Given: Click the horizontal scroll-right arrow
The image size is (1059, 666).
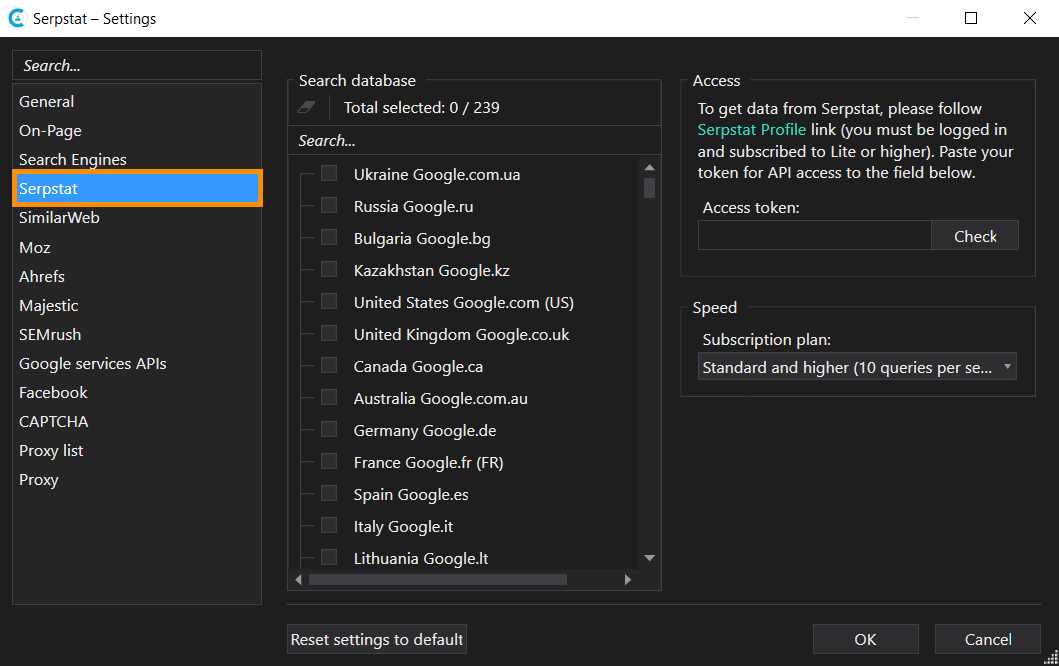Looking at the screenshot, I should pyautogui.click(x=628, y=580).
